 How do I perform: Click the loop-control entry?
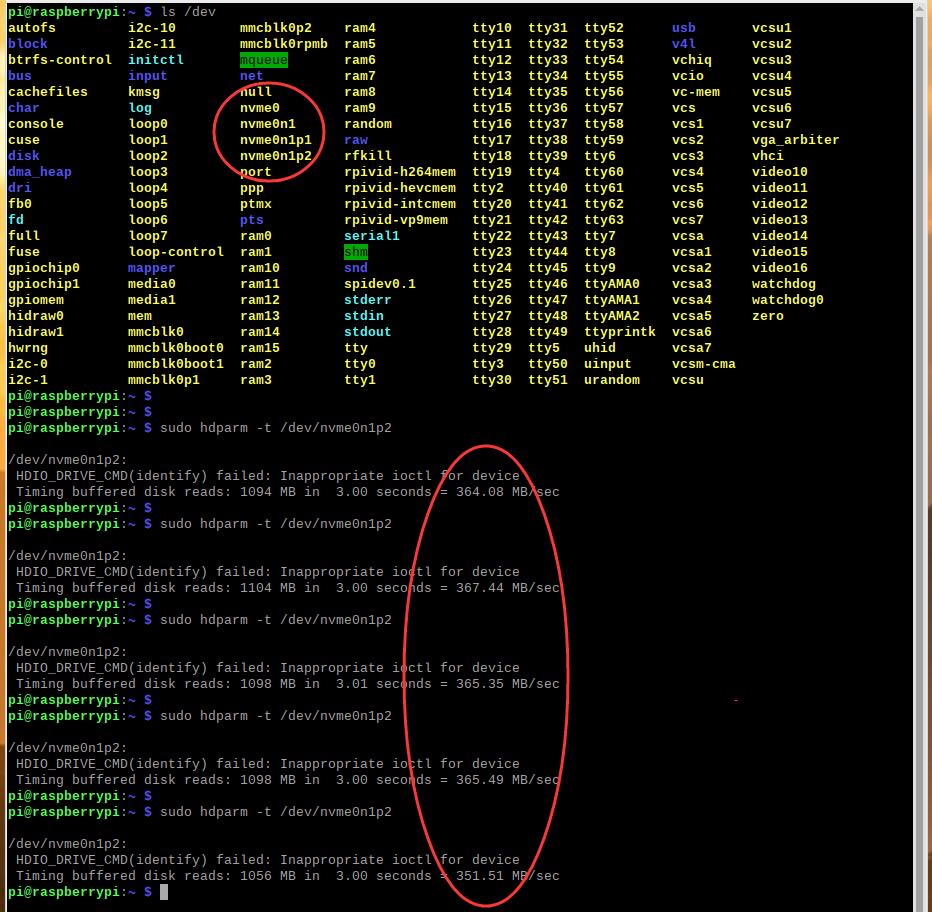click(176, 252)
